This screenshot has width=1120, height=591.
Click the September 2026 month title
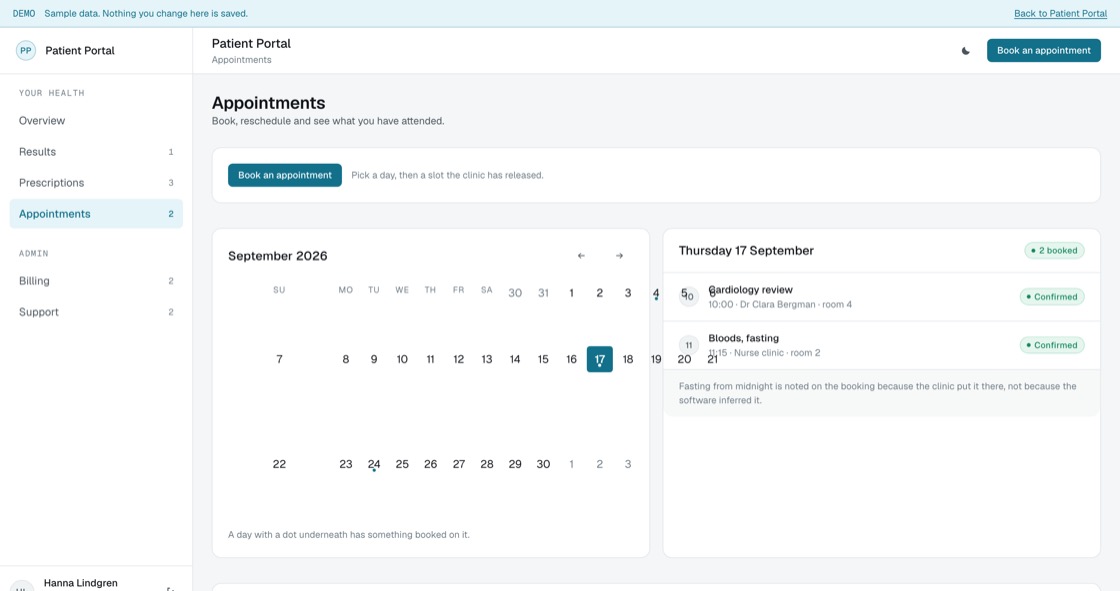coord(278,256)
